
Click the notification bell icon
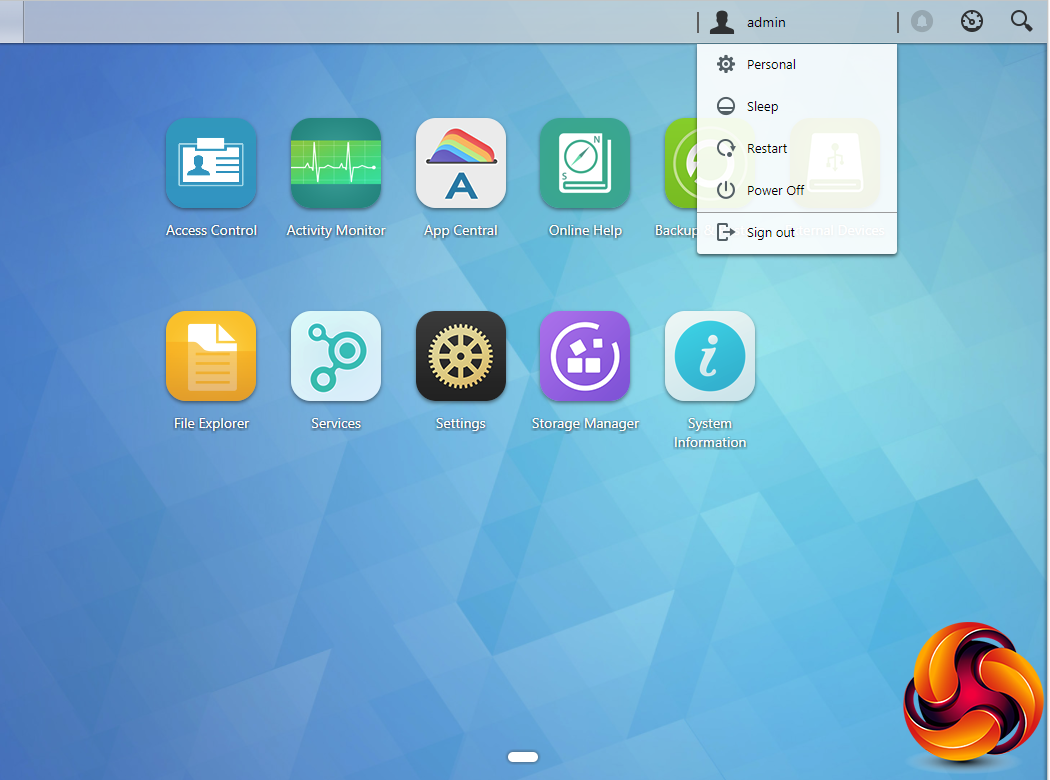(x=922, y=21)
